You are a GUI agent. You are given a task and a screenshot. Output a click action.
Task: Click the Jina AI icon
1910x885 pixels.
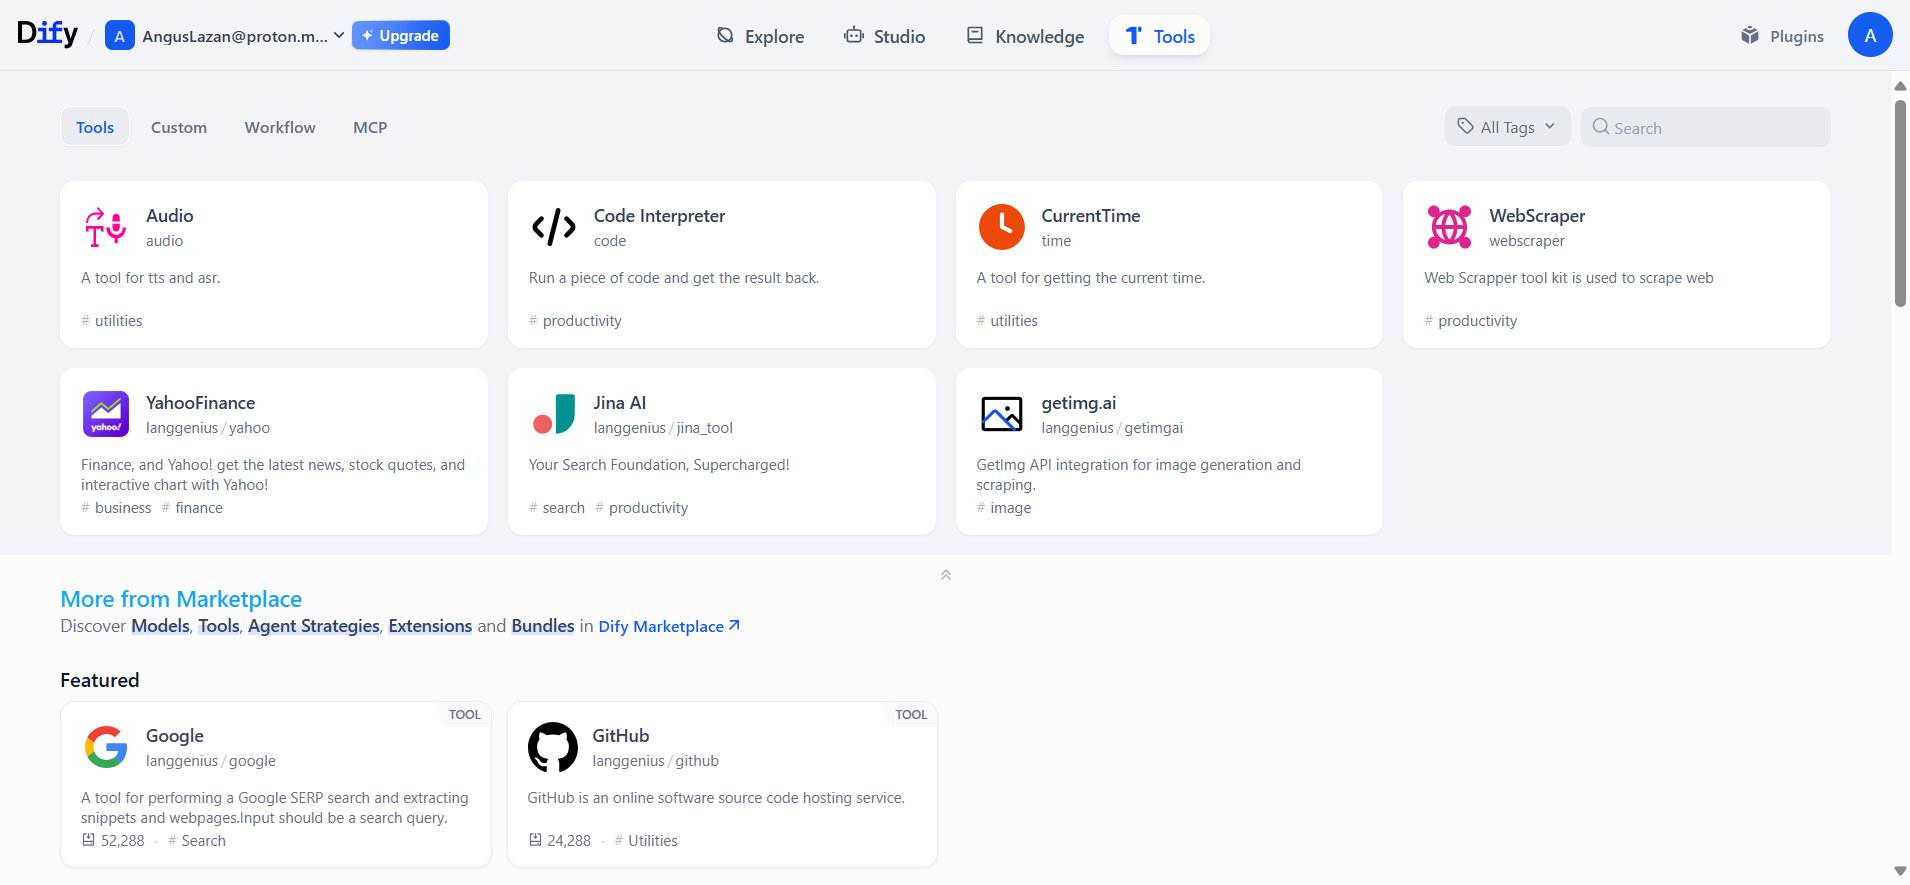point(554,414)
